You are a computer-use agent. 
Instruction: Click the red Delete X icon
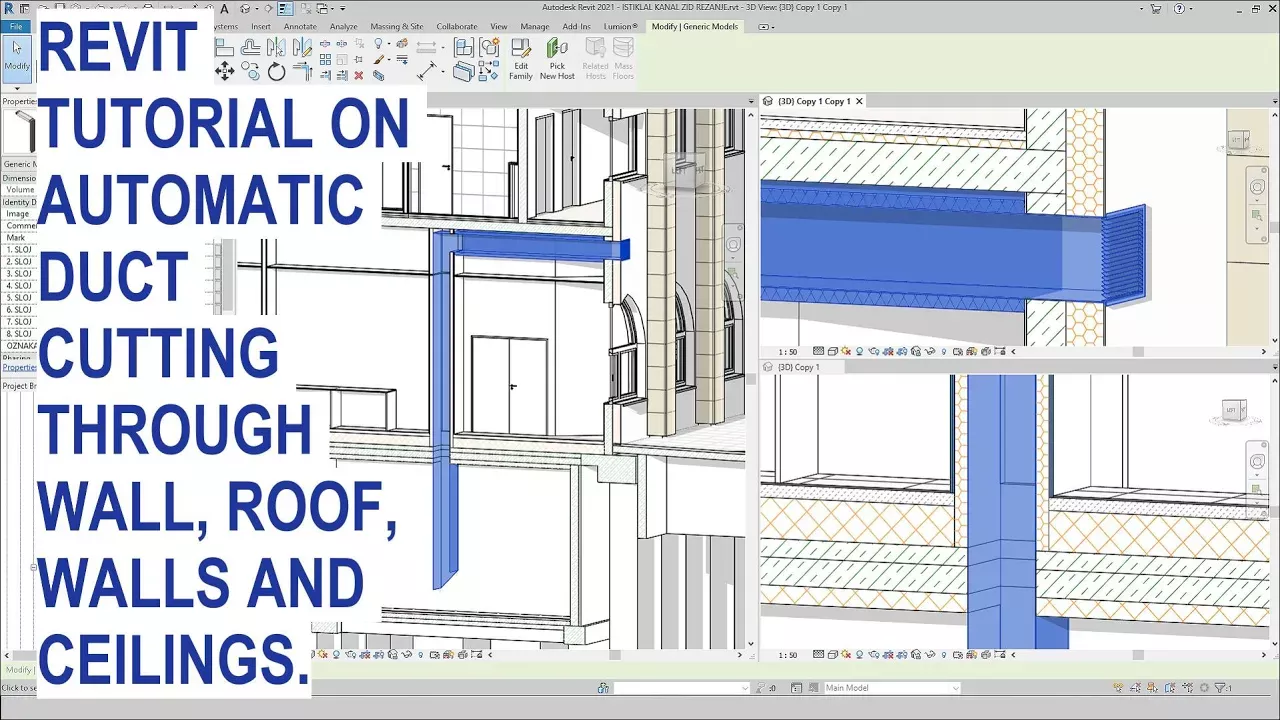359,75
